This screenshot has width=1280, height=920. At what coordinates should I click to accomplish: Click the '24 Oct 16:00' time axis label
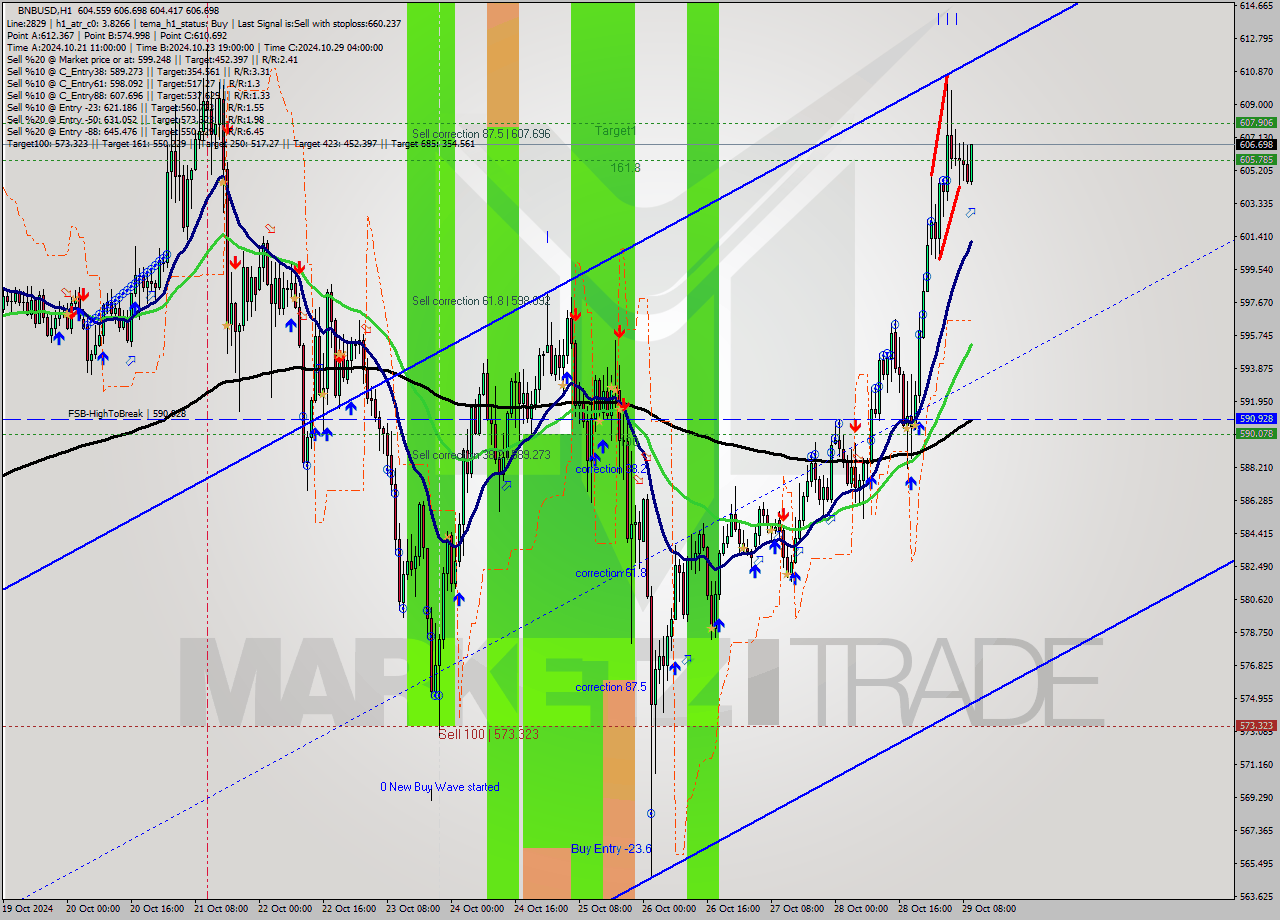coord(539,909)
